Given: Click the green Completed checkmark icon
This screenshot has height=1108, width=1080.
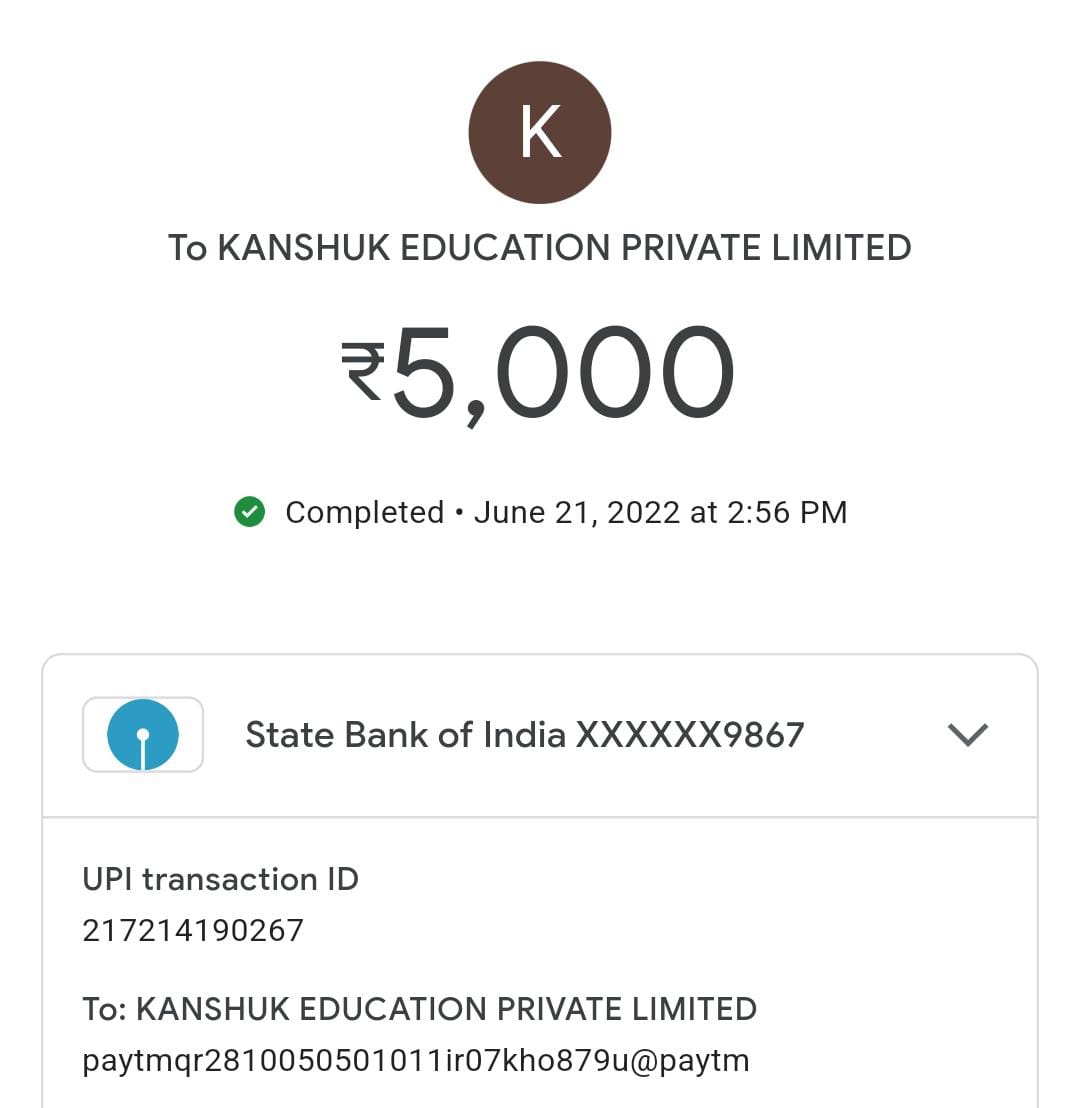Looking at the screenshot, I should tap(249, 512).
